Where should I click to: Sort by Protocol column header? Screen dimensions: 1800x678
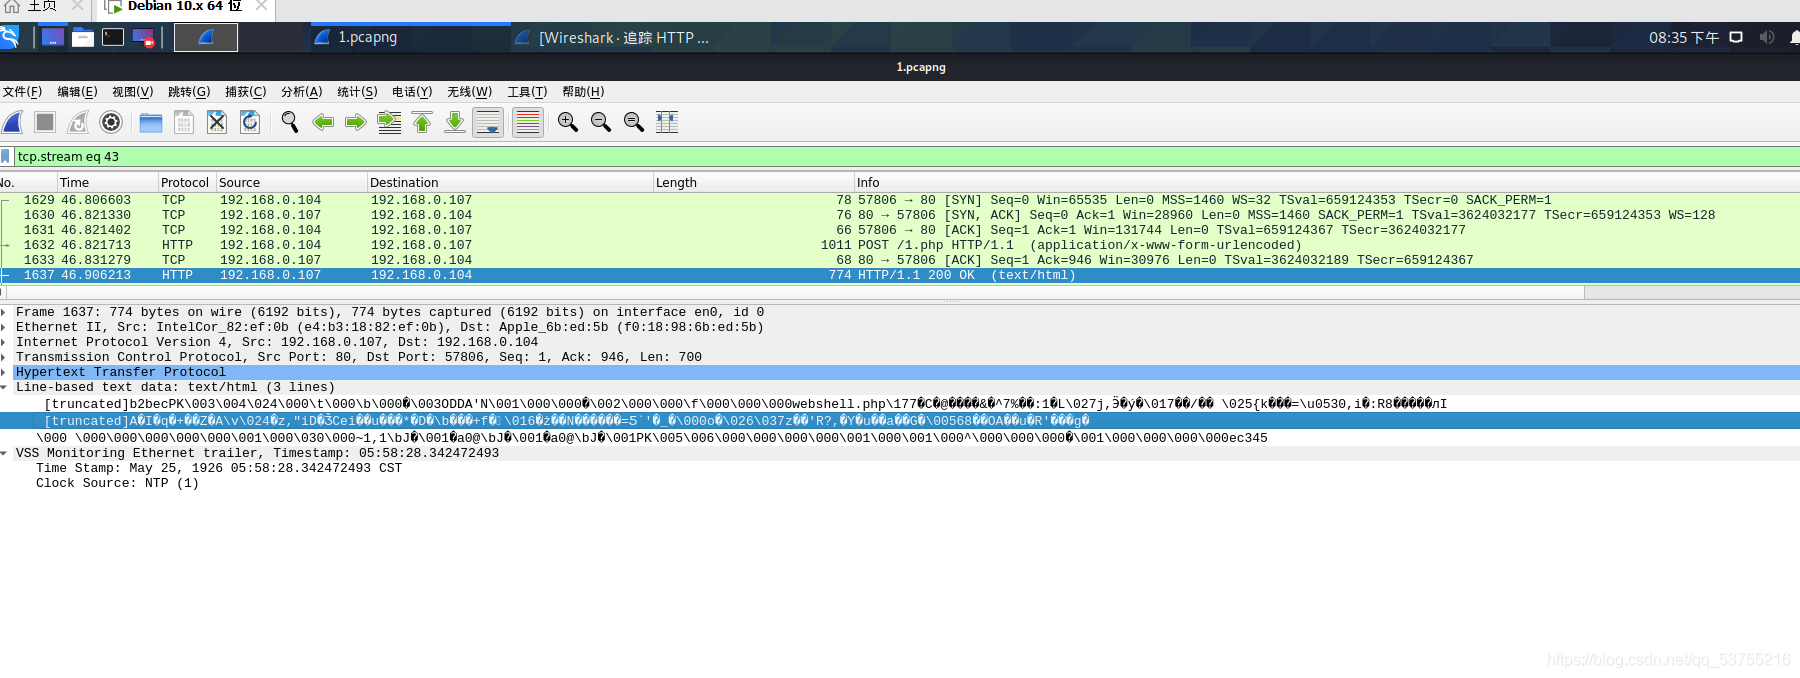tap(186, 182)
